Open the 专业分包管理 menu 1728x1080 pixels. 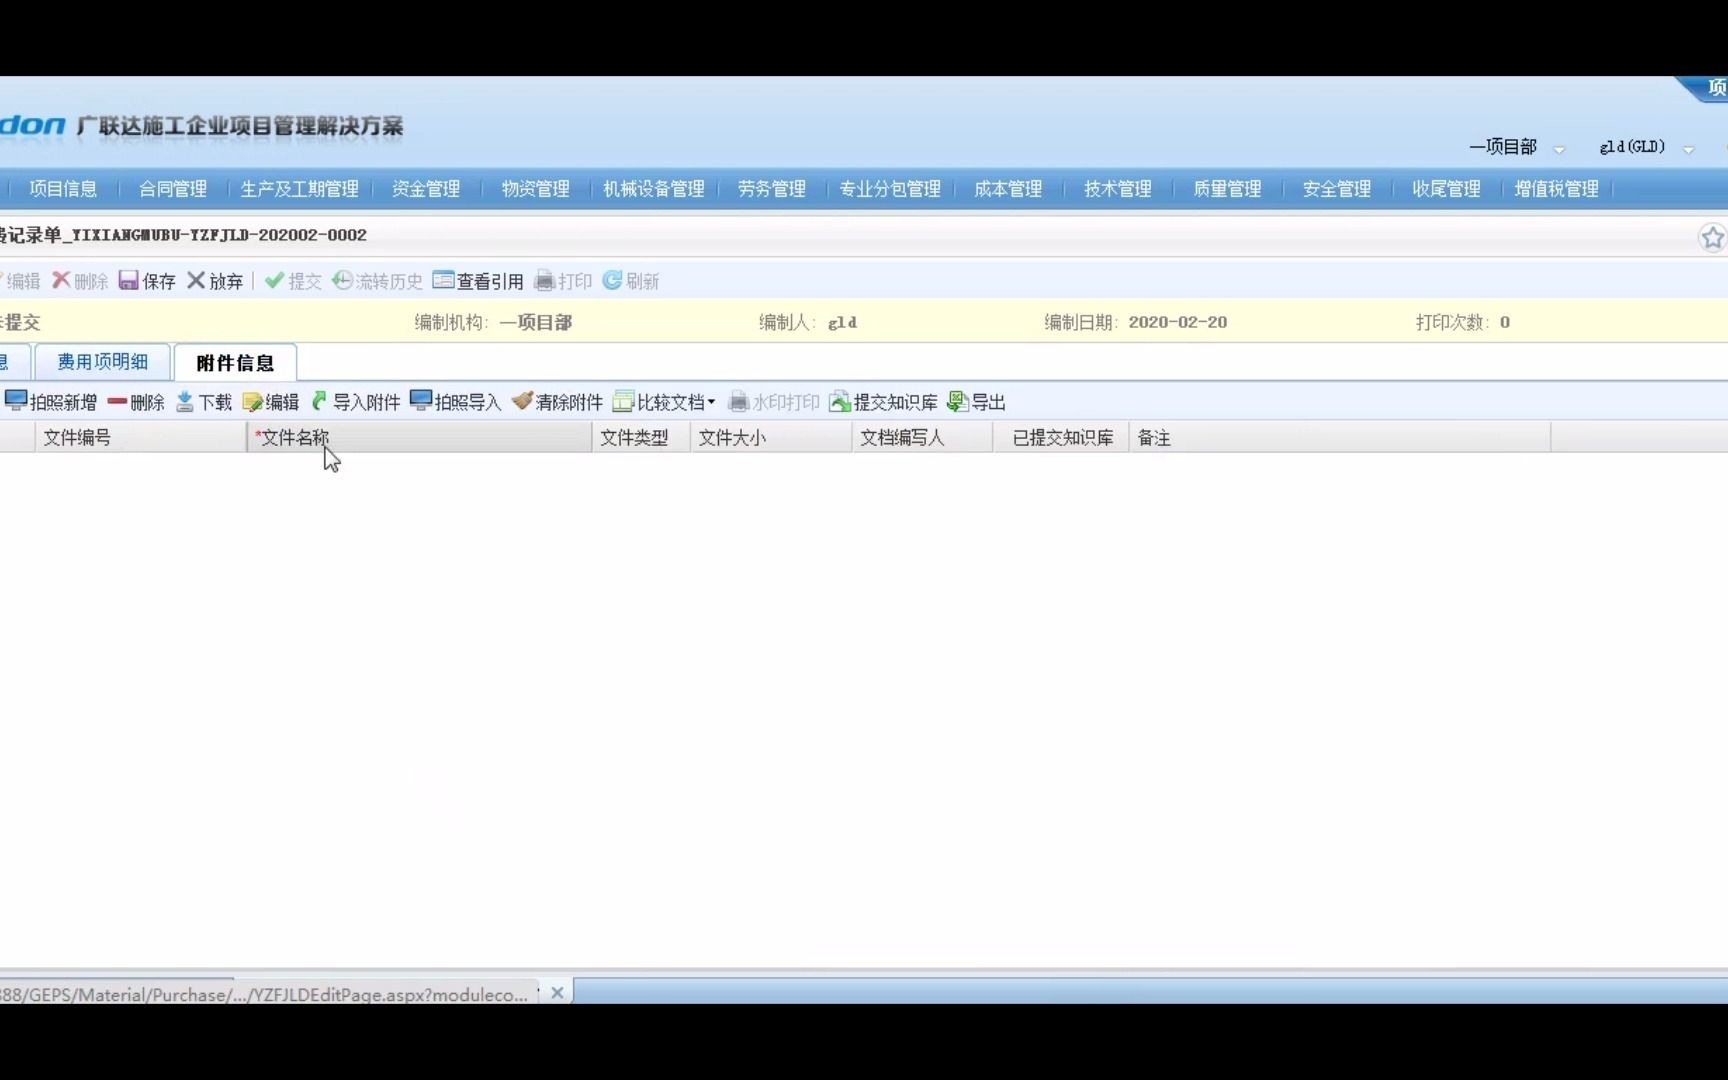(x=890, y=189)
